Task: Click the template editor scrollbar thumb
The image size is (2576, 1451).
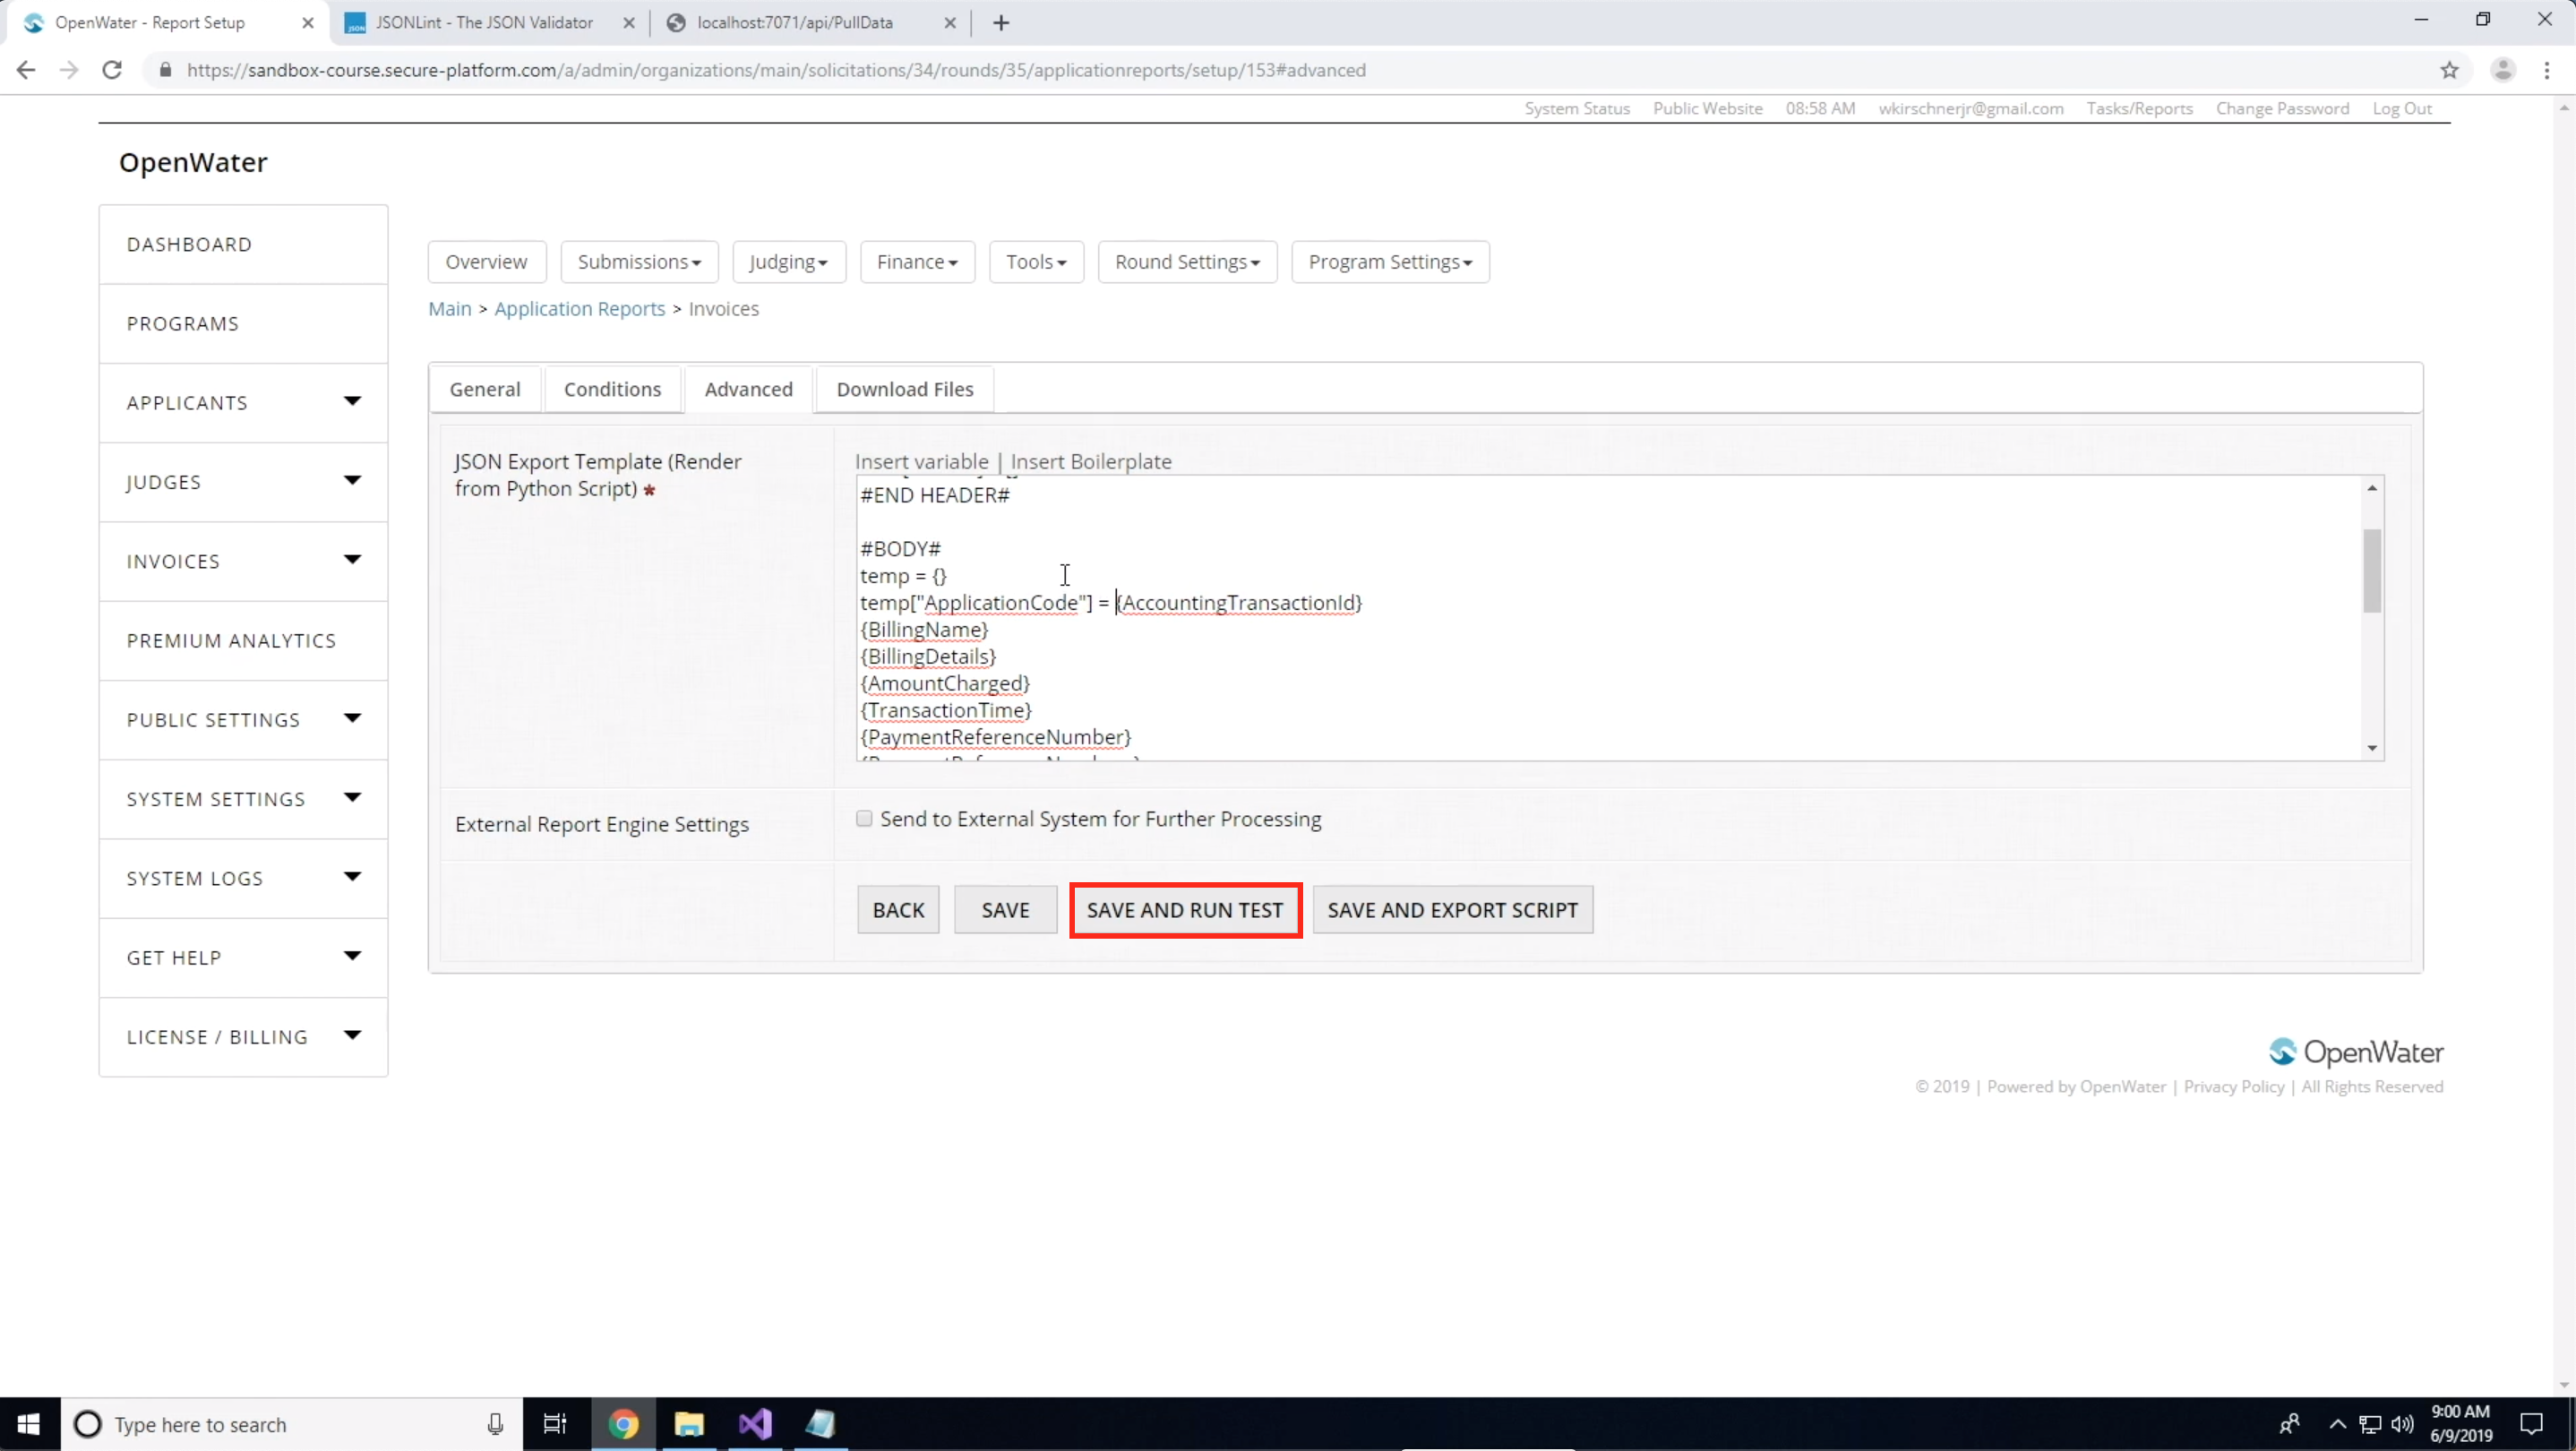Action: click(2372, 570)
